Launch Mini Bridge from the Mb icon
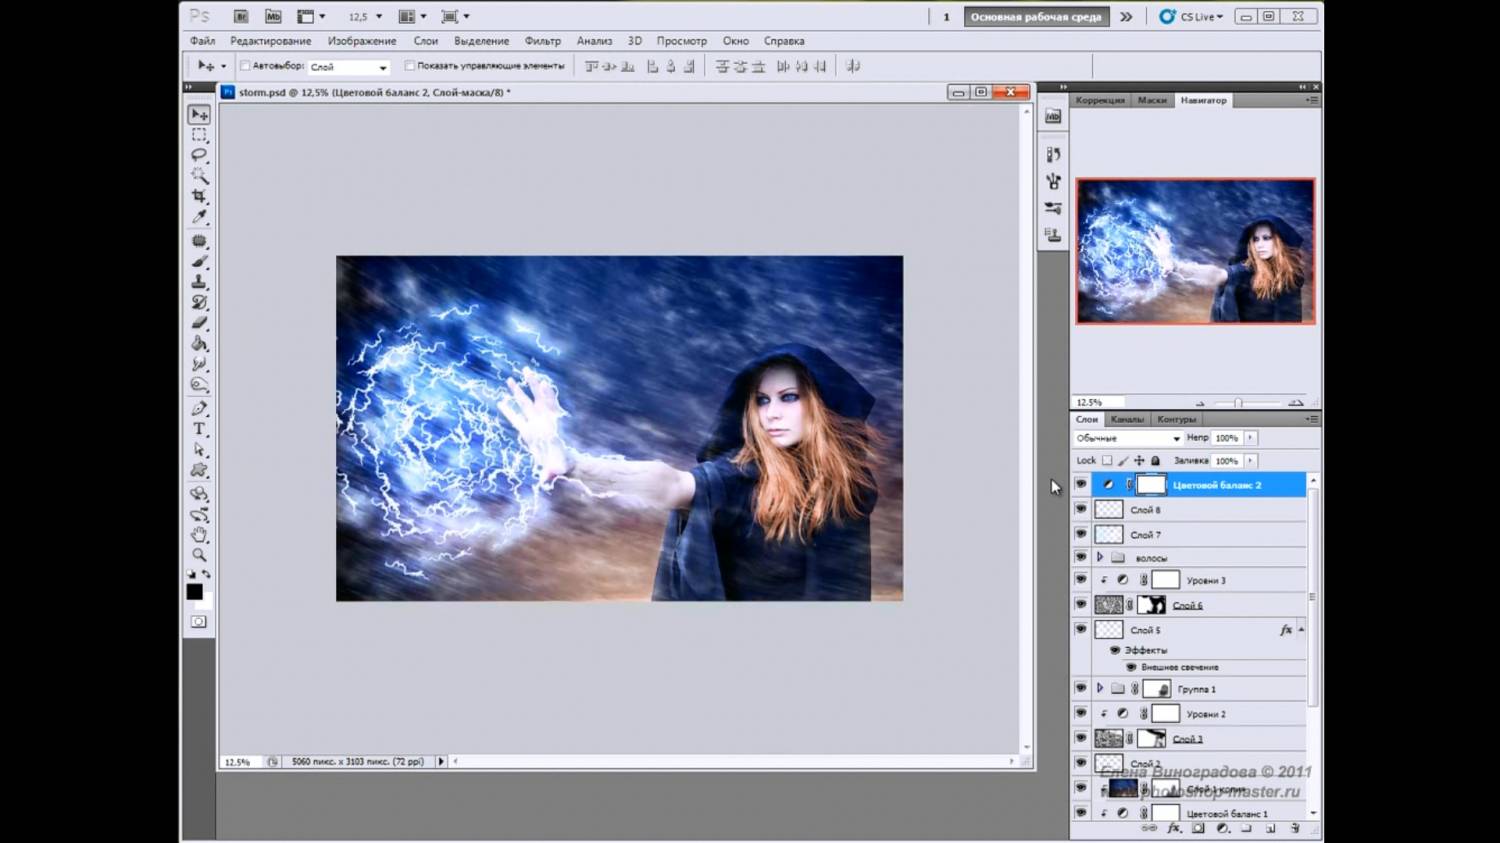 (x=272, y=16)
